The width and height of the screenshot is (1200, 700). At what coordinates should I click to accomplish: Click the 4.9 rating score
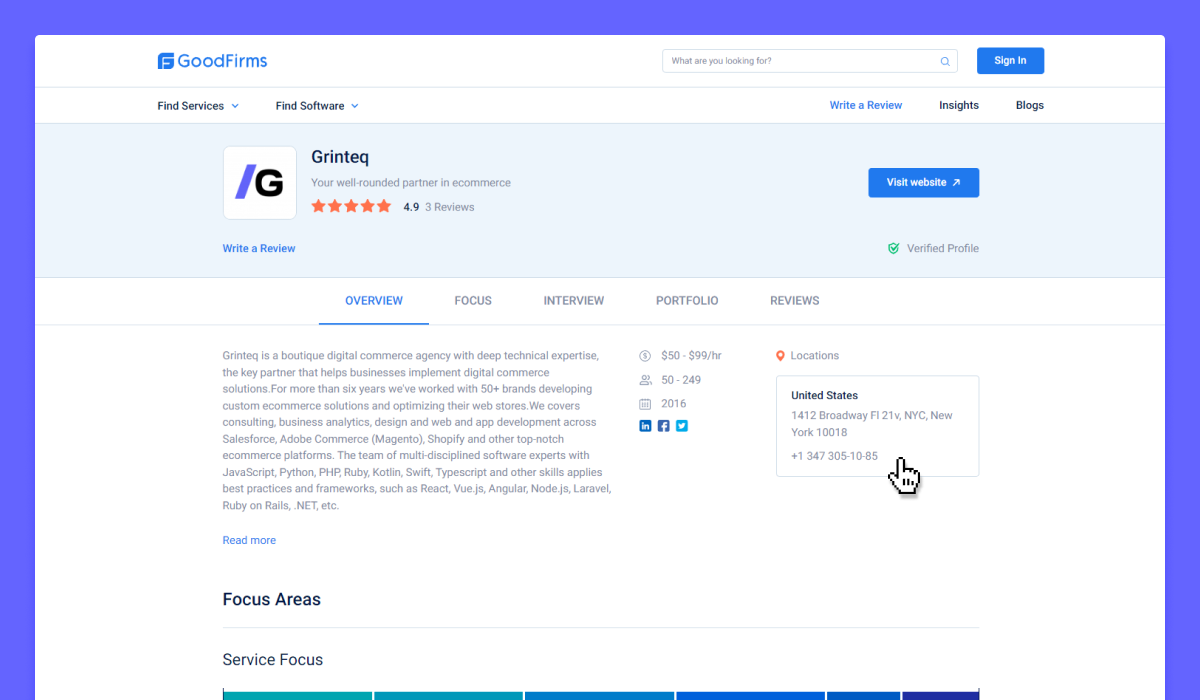(411, 207)
